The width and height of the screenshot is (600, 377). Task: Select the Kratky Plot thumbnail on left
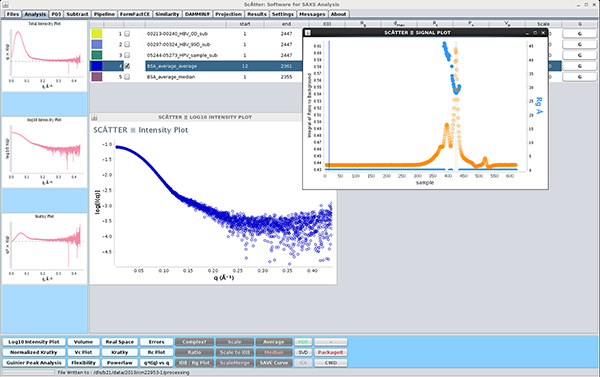click(x=44, y=248)
